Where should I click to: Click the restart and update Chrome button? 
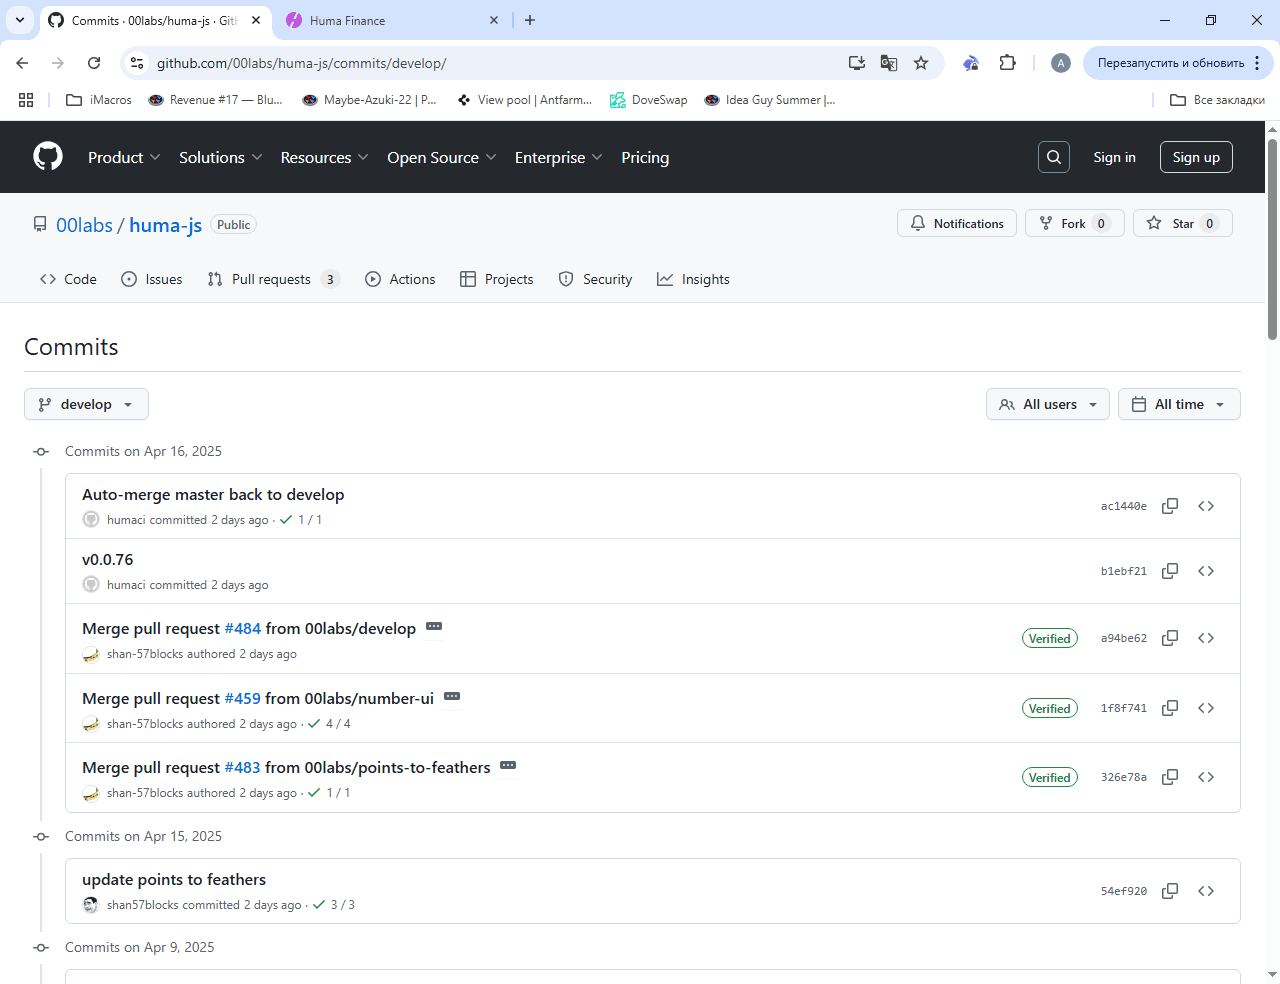1178,63
